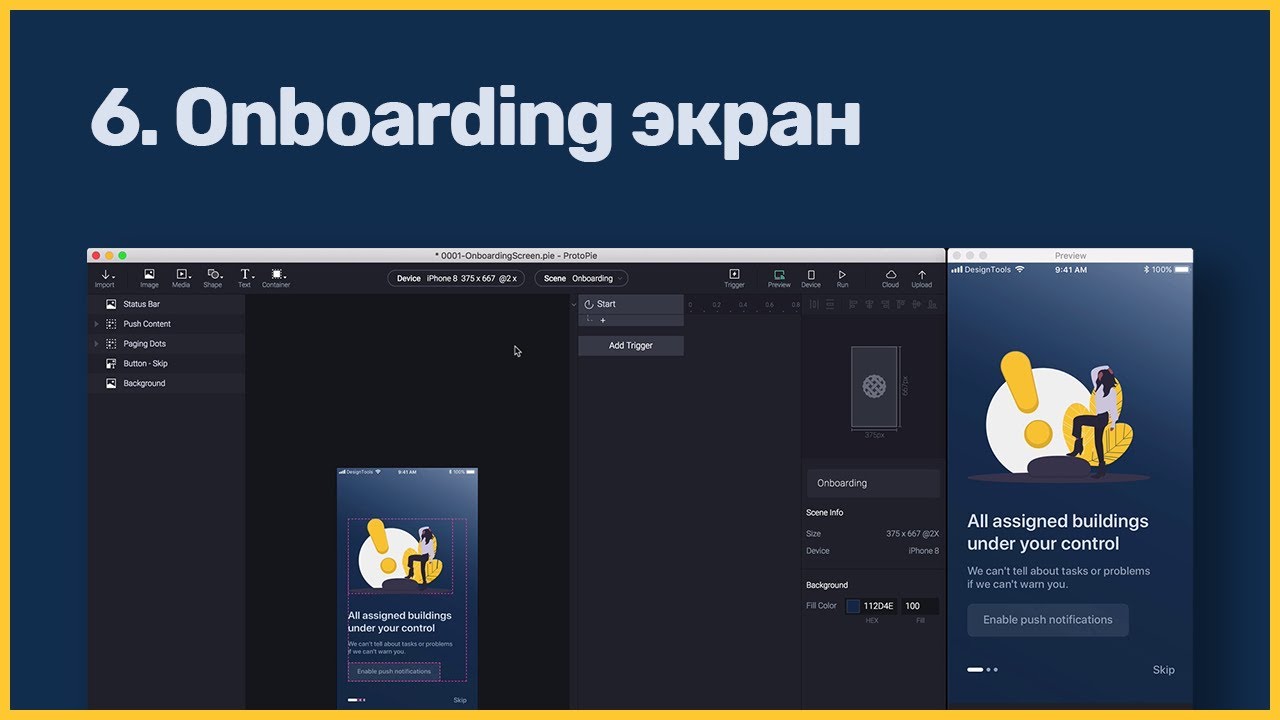Image resolution: width=1280 pixels, height=720 pixels.
Task: Expand the Push Content layer group
Action: (97, 324)
